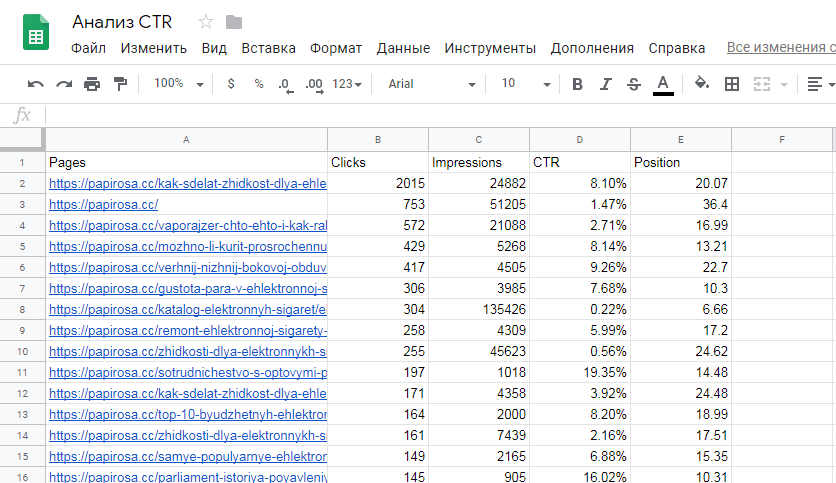
Task: Expand merge cells dropdown arrow
Action: tap(783, 84)
